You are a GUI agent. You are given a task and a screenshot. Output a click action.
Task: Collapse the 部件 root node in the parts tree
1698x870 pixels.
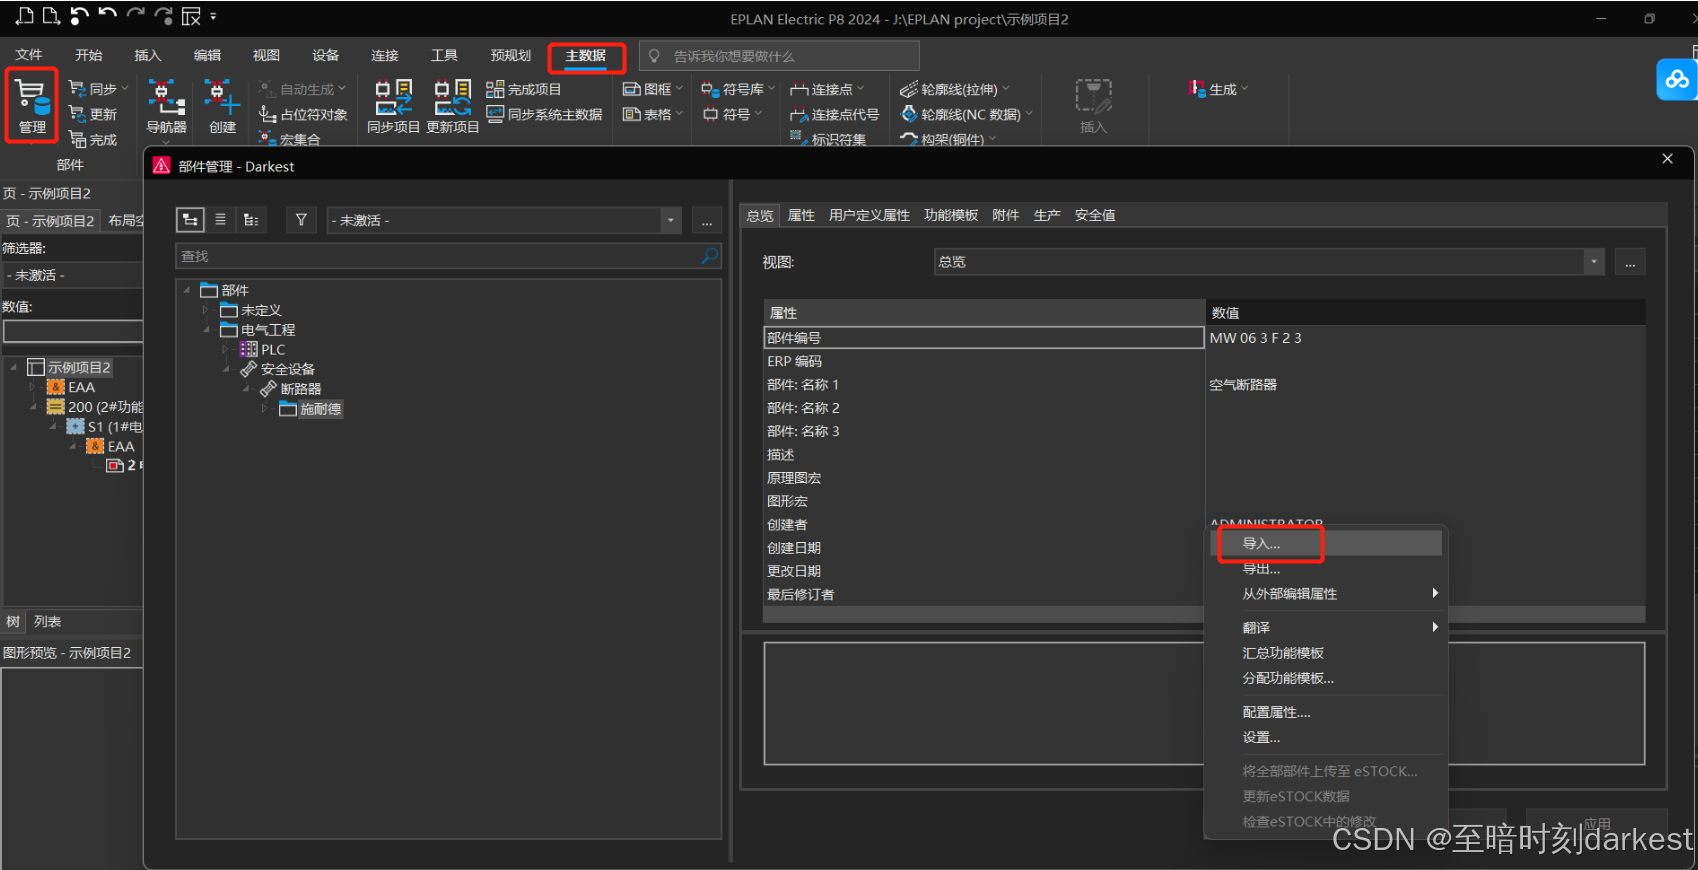187,290
